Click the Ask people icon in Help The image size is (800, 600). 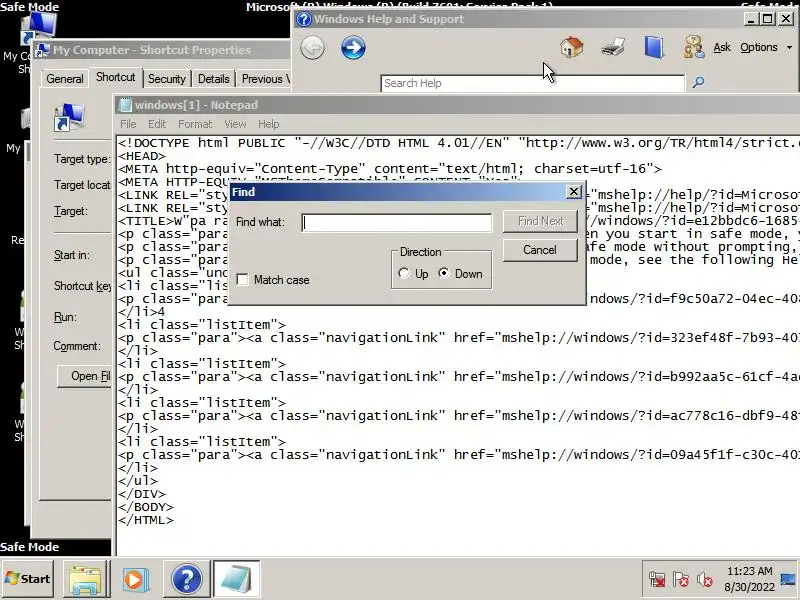pos(694,47)
